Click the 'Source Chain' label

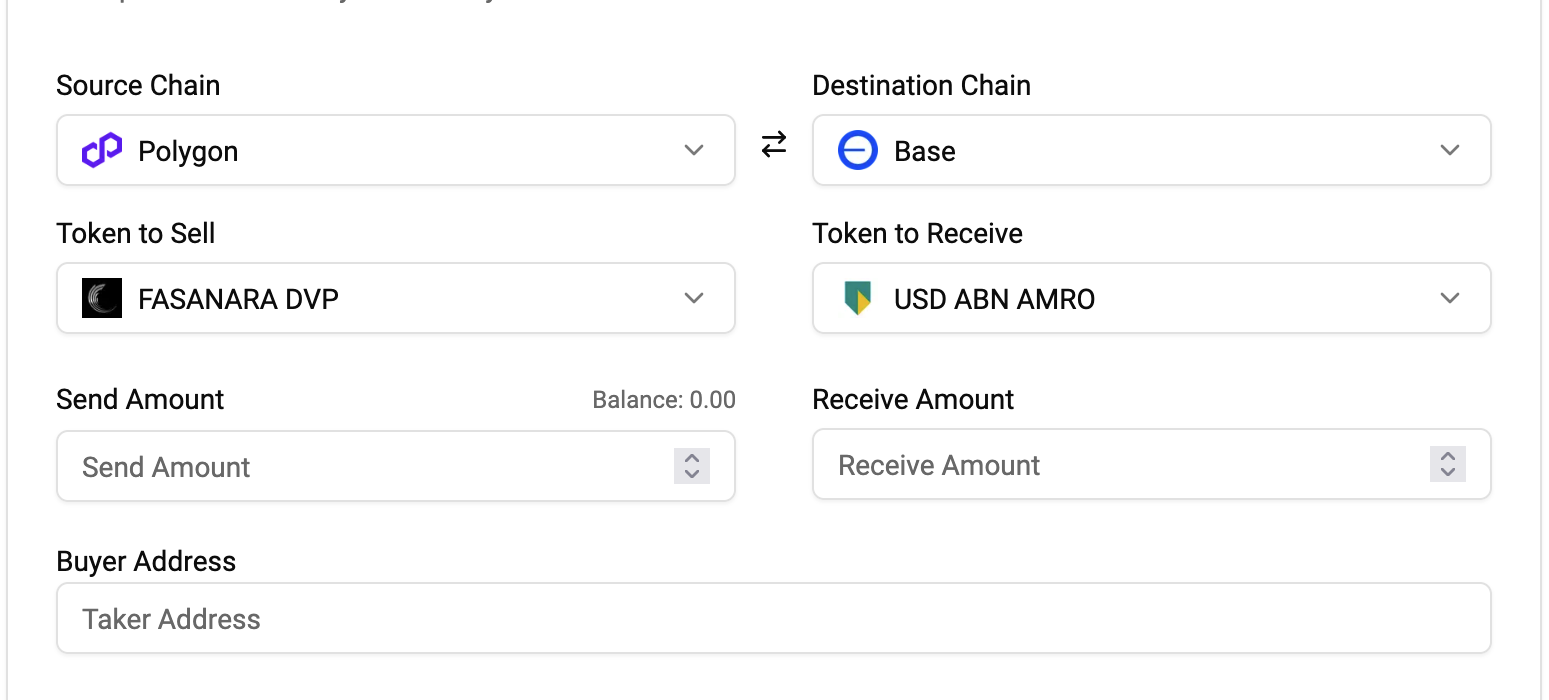[x=138, y=85]
